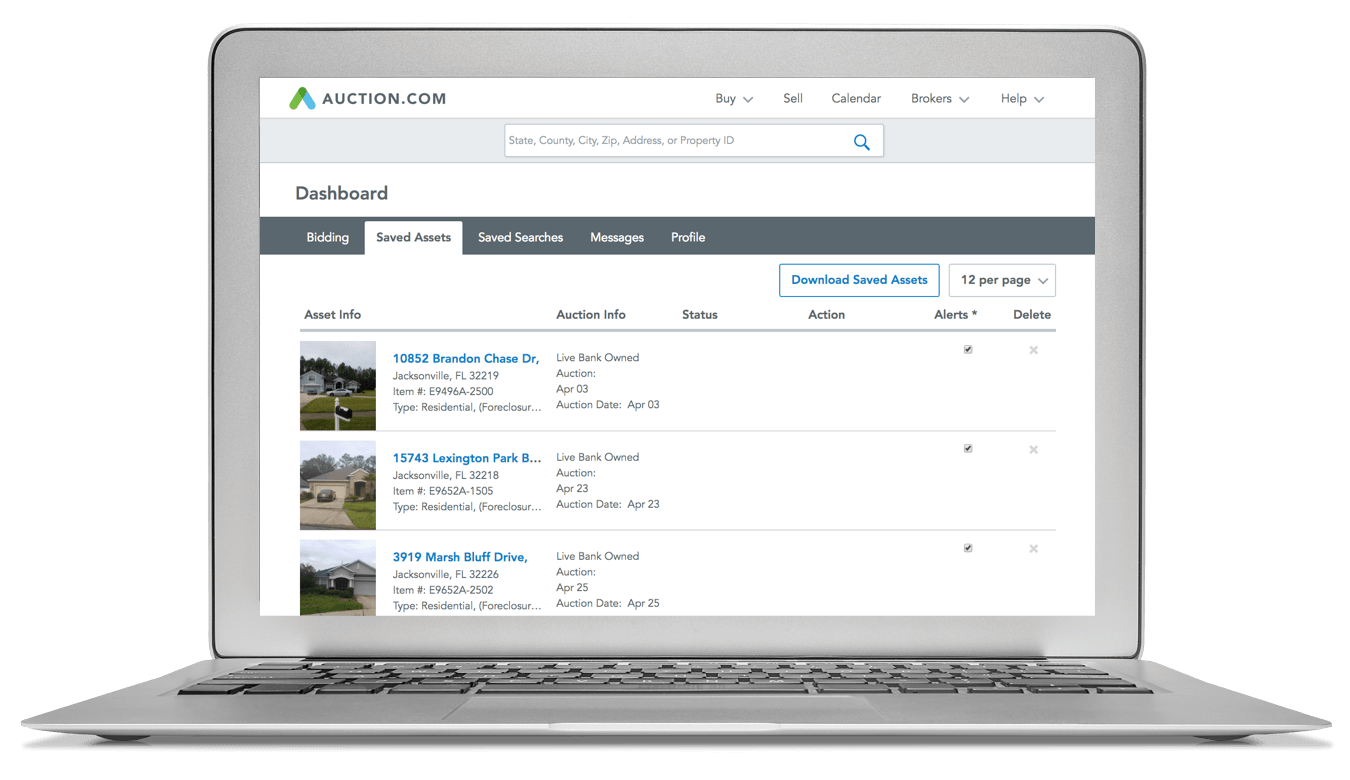
Task: Toggle alerts for 10852 Brandon Chase Dr
Action: coord(967,350)
